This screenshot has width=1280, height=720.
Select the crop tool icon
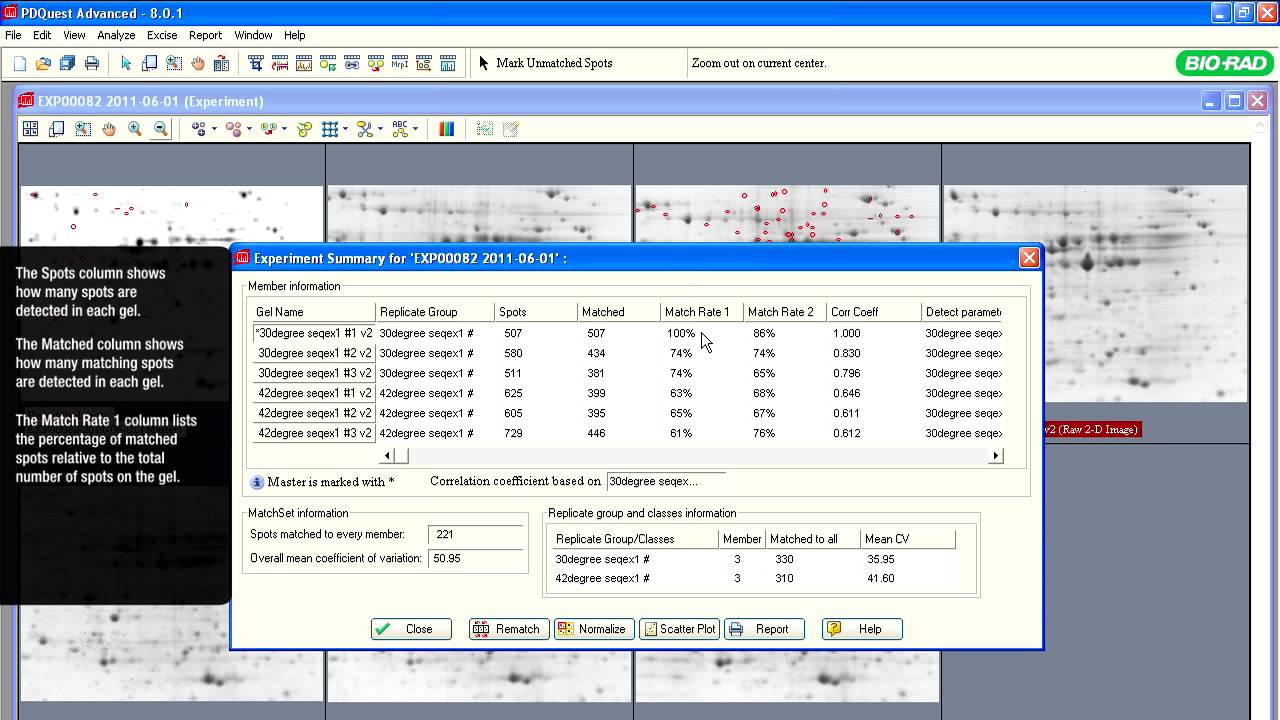coord(256,63)
